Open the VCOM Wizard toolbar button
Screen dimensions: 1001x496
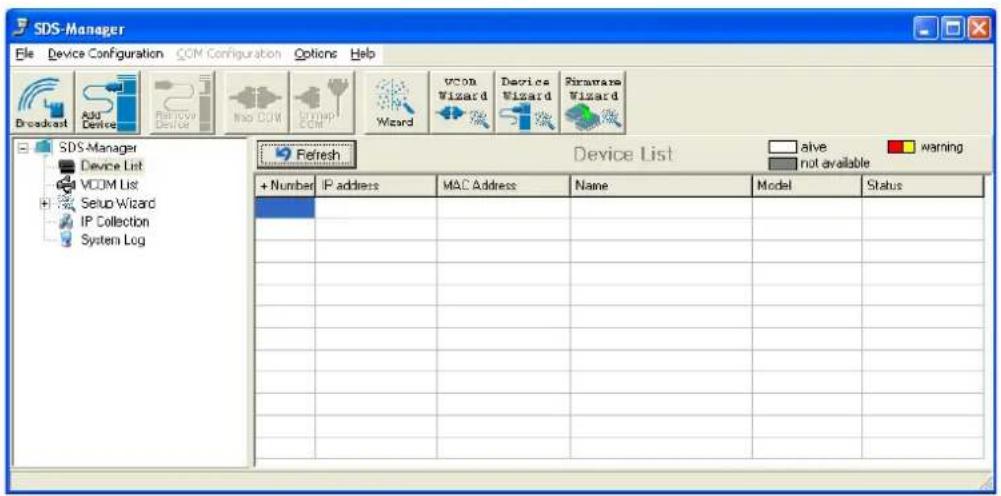point(462,101)
